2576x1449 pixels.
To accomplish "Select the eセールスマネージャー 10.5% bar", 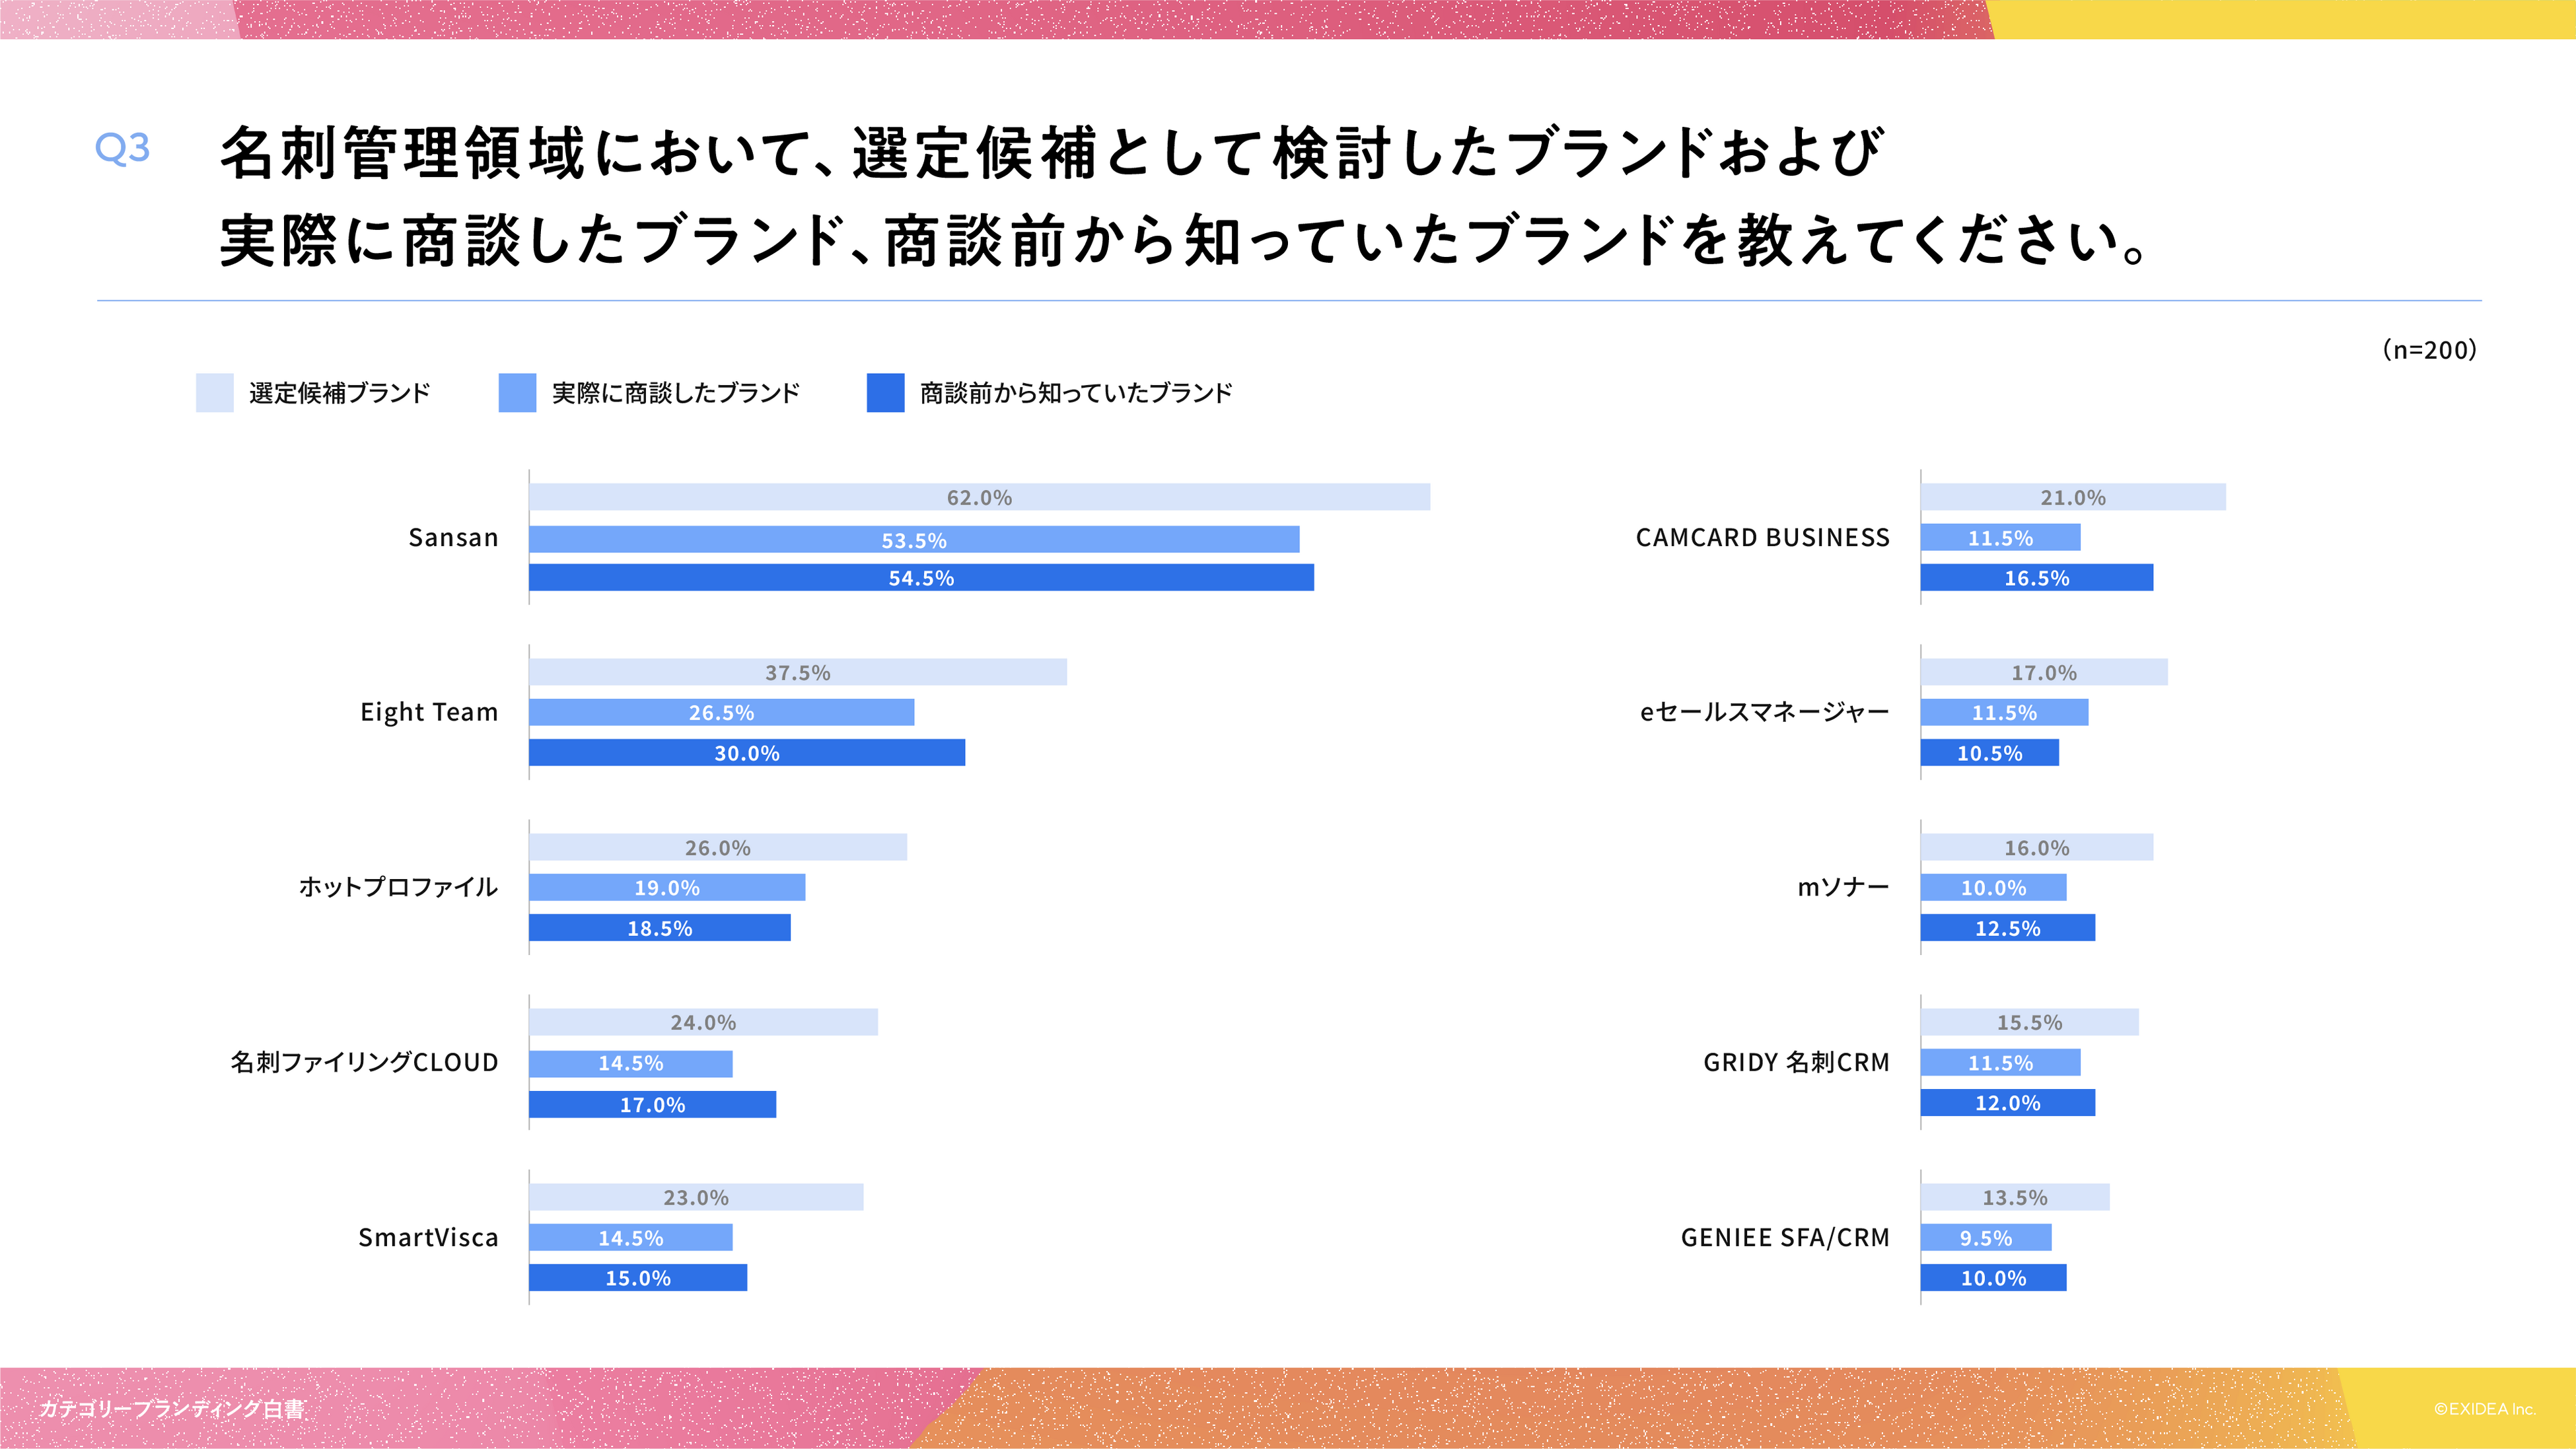I will coord(1989,753).
